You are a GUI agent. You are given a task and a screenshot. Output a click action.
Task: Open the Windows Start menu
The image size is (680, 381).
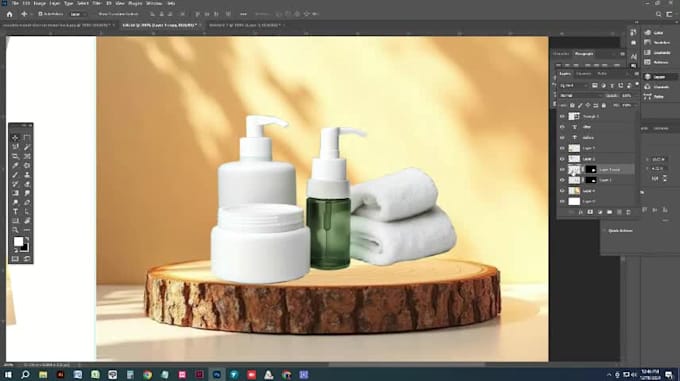click(x=8, y=374)
